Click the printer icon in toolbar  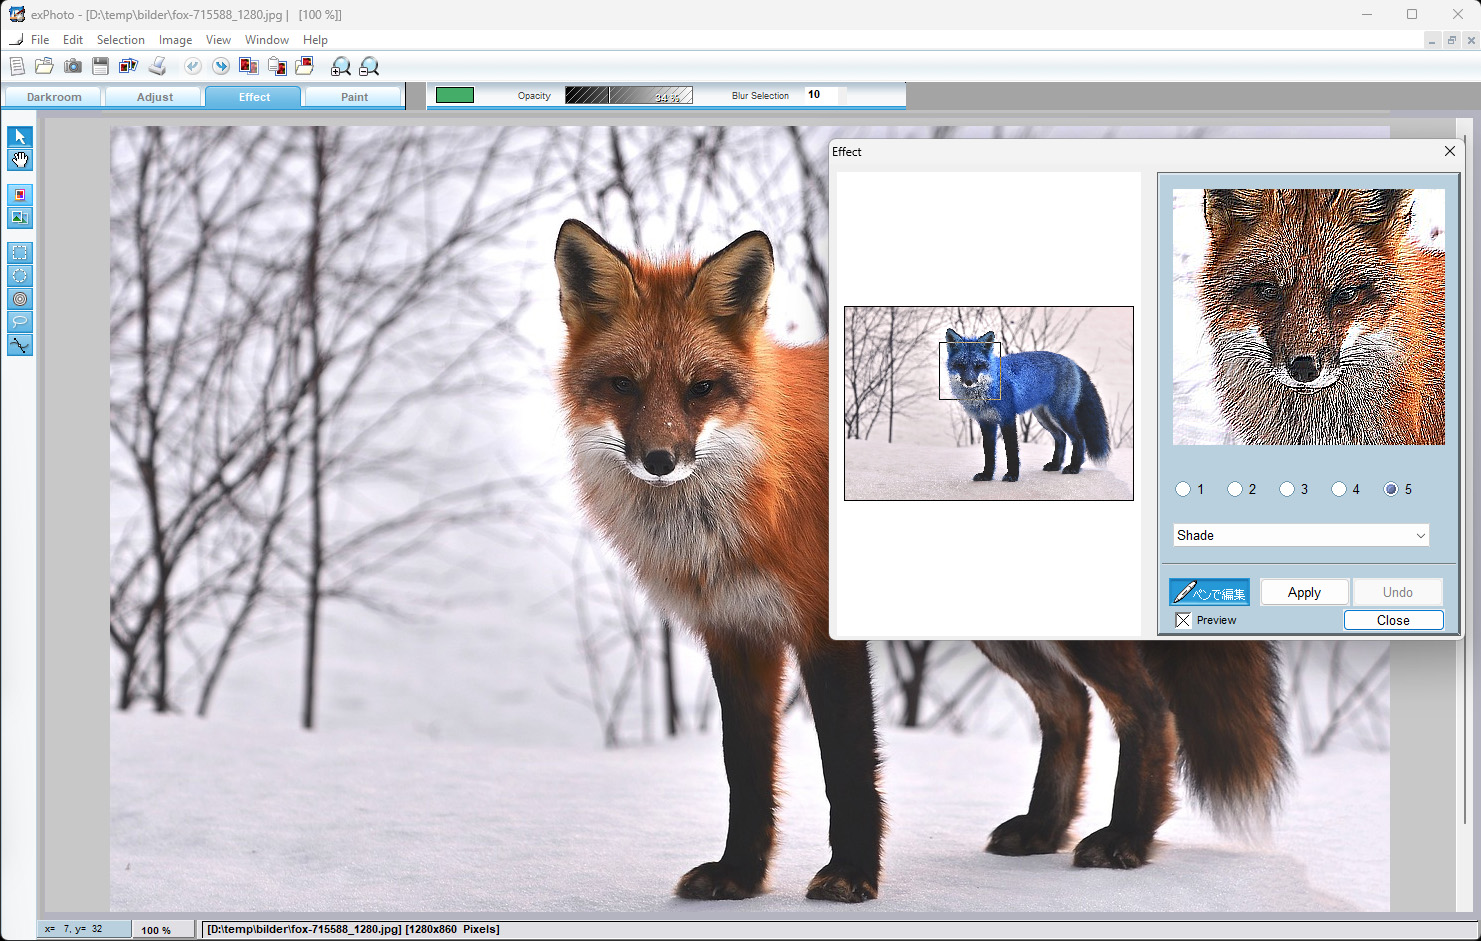(x=157, y=66)
